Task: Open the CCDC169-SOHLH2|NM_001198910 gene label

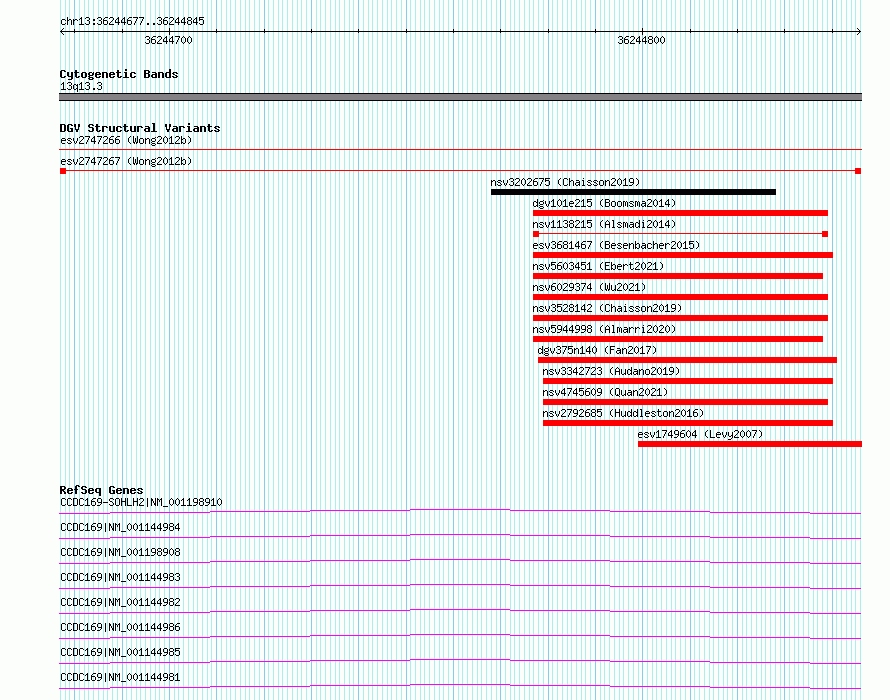Action: 141,502
